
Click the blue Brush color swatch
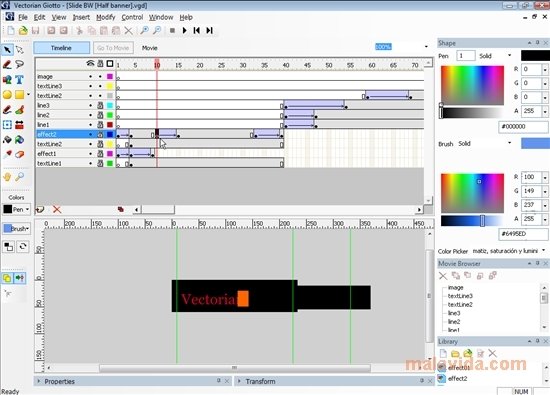tap(535, 143)
